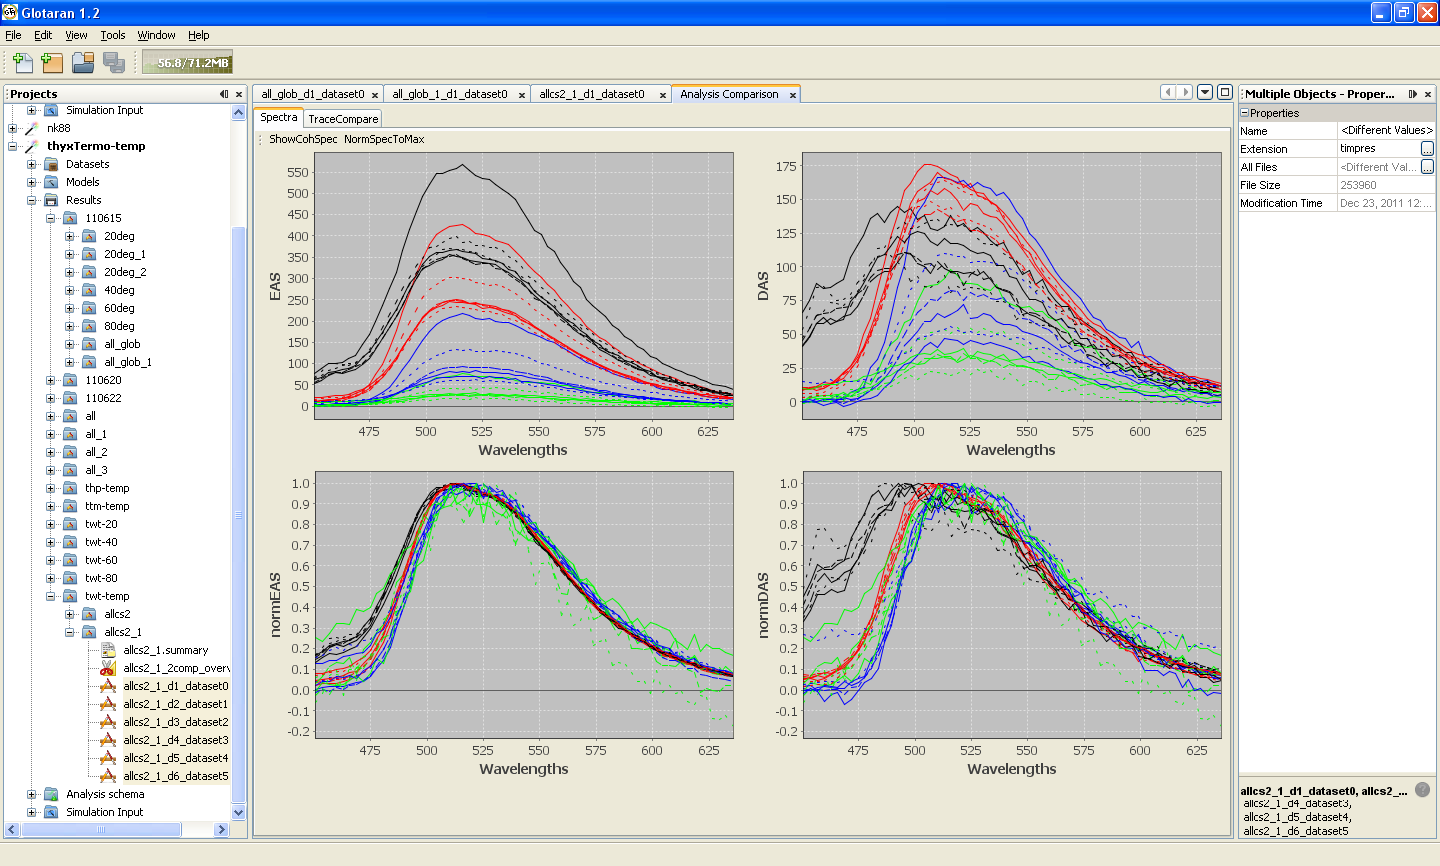The height and width of the screenshot is (866, 1440).
Task: Select the allcs2_1_2comp_overview scissors icon
Action: click(108, 668)
